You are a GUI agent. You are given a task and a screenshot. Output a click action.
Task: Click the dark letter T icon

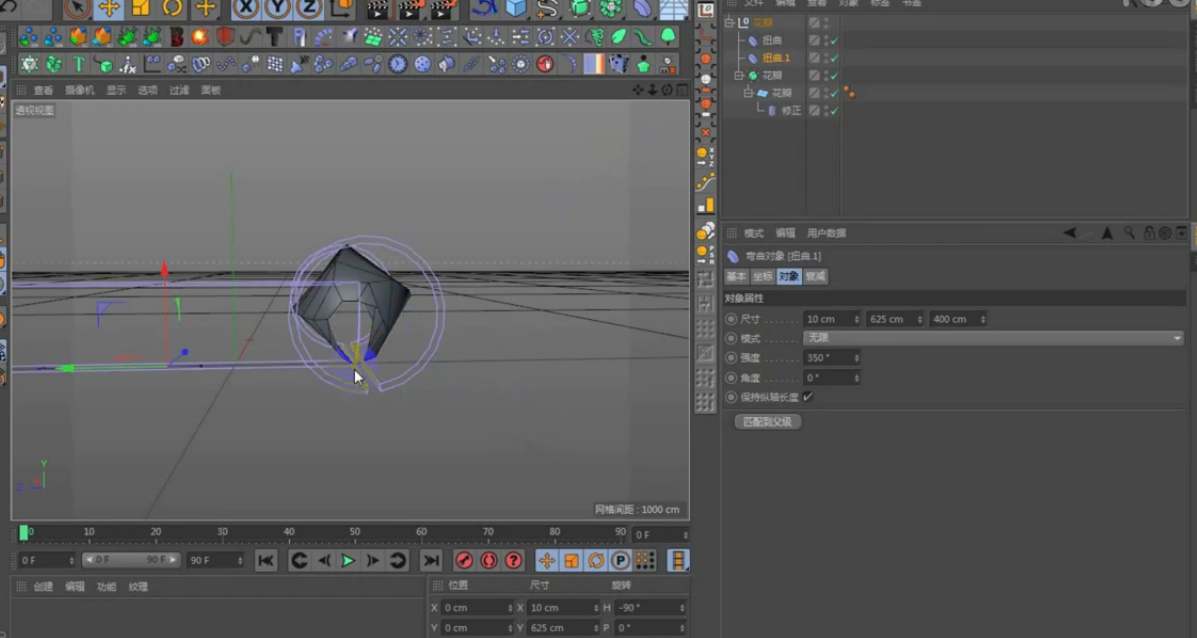(x=274, y=36)
